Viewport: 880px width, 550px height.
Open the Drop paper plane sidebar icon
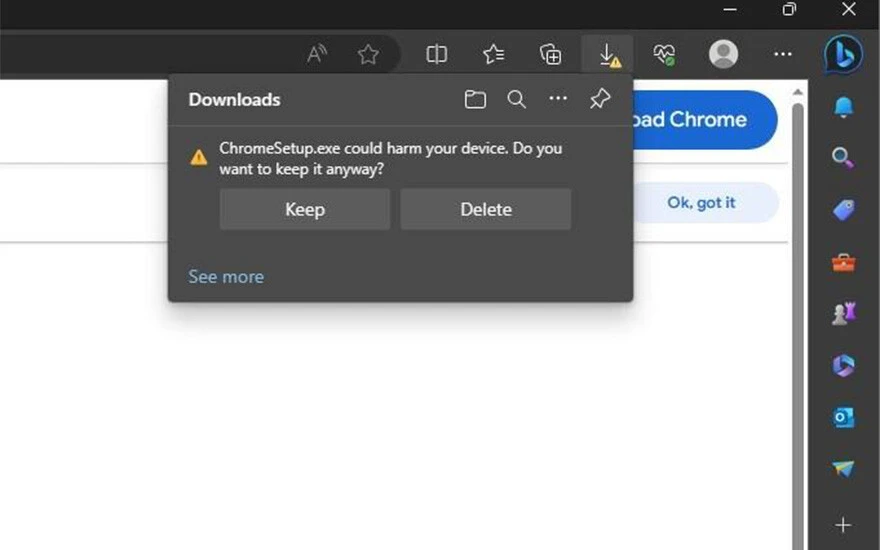[843, 469]
